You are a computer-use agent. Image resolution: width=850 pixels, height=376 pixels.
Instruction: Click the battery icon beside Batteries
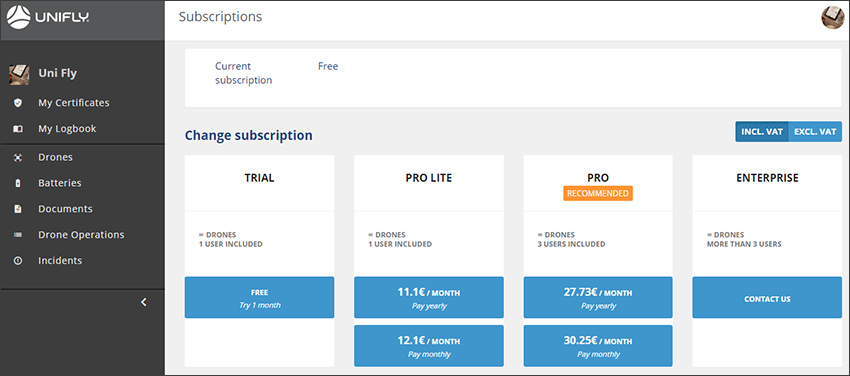pos(18,183)
